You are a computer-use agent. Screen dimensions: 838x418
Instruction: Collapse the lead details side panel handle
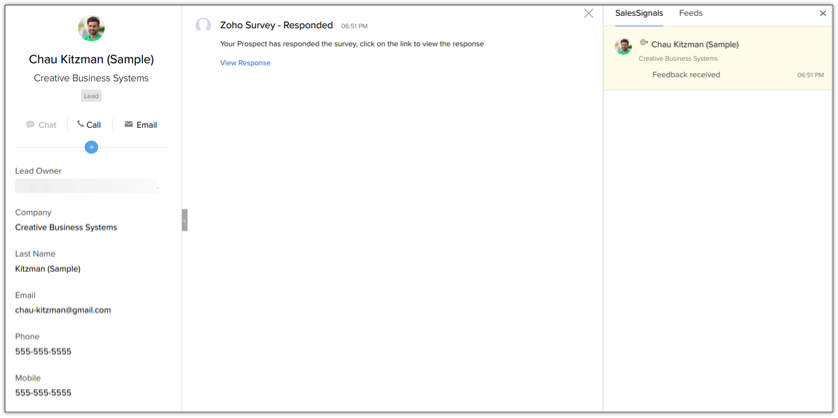[x=184, y=220]
